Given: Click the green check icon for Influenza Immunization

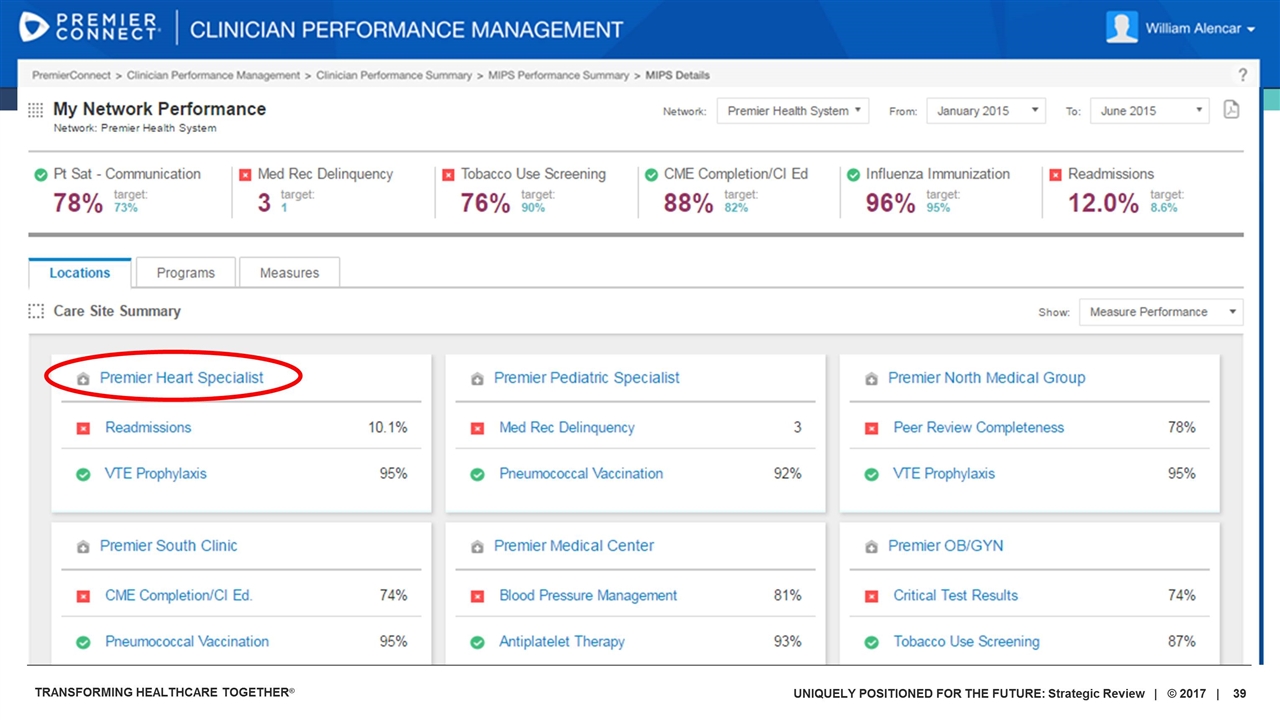Looking at the screenshot, I should [x=853, y=175].
